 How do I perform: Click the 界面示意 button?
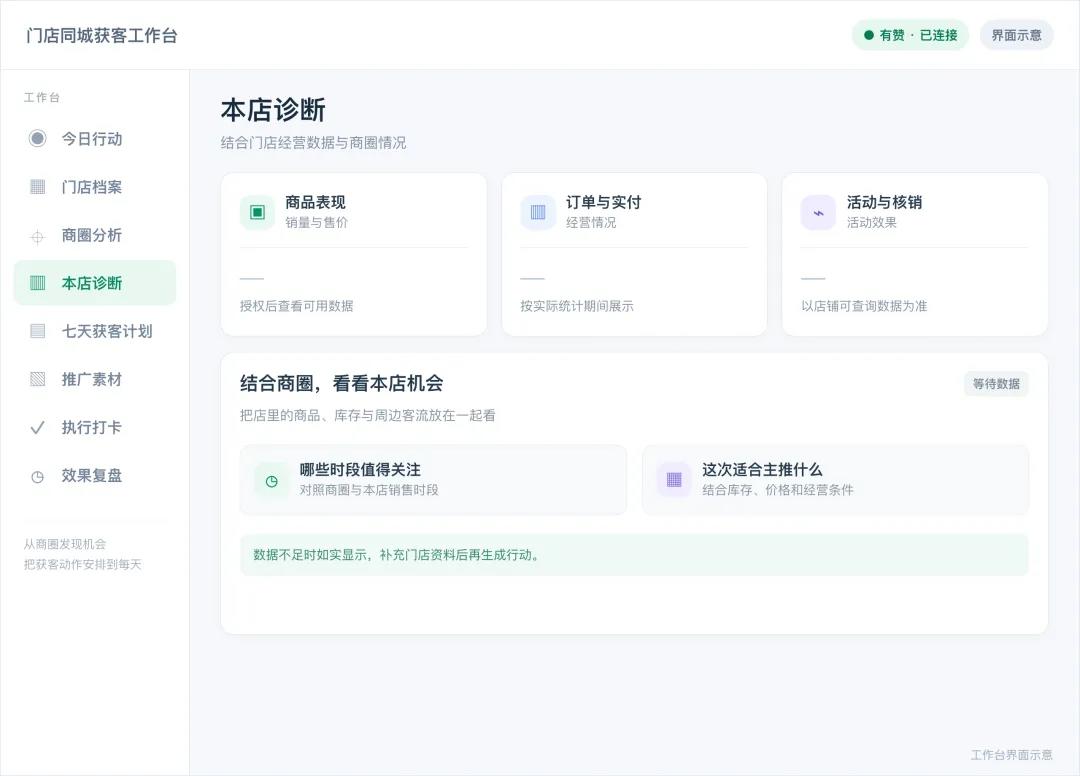click(1017, 35)
